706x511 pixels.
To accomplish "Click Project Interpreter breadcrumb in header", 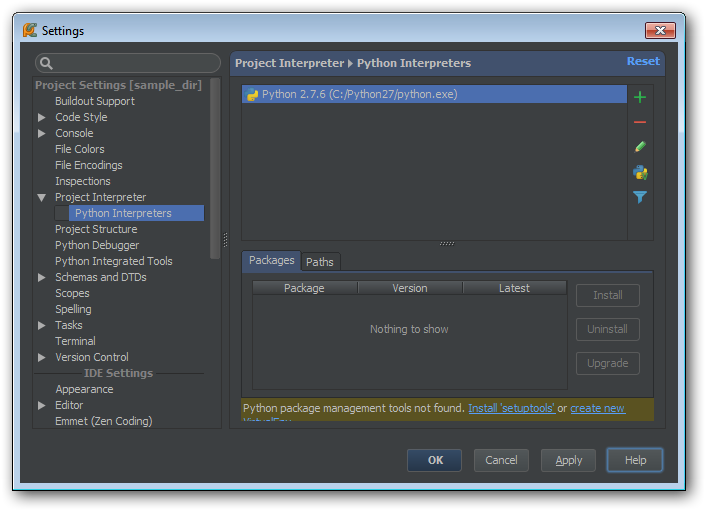I will (289, 63).
